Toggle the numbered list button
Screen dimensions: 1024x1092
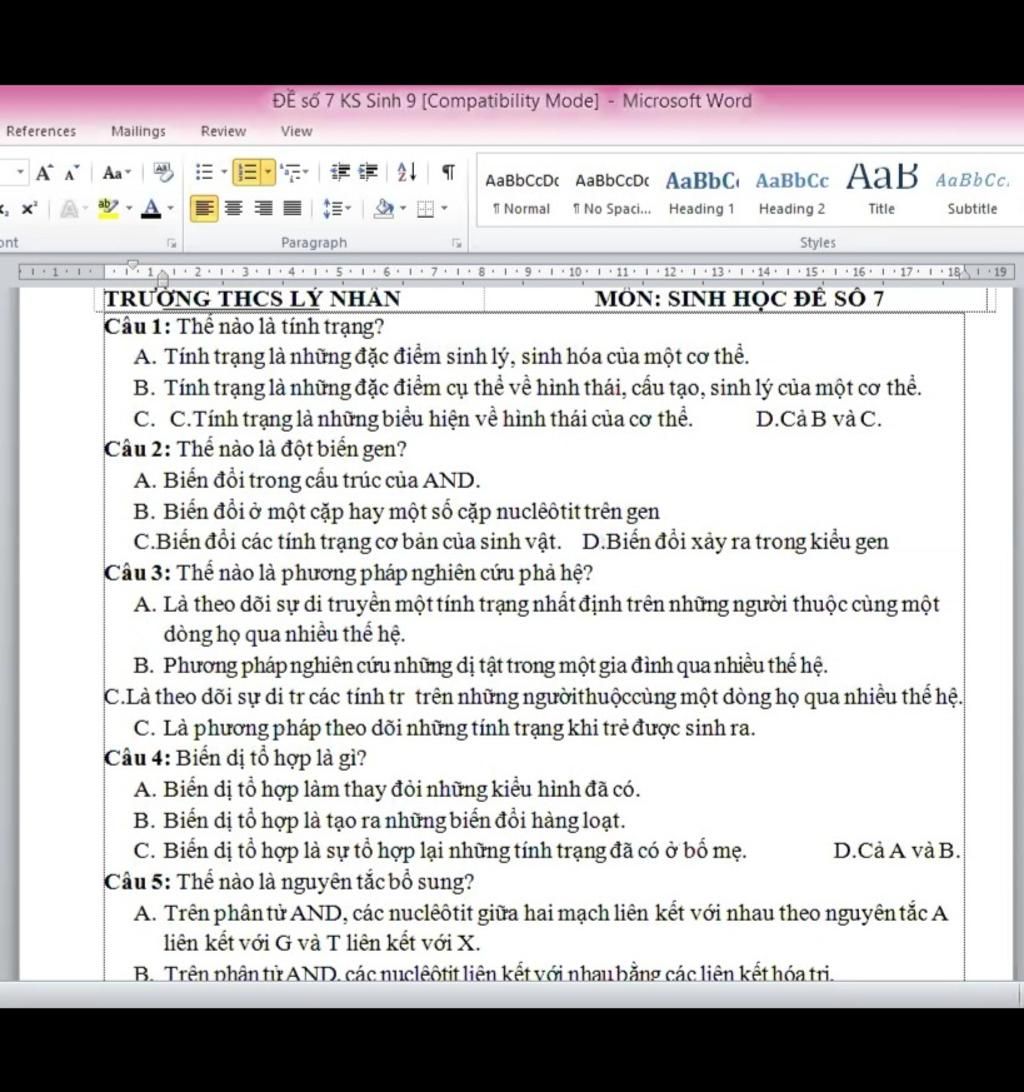[x=244, y=173]
